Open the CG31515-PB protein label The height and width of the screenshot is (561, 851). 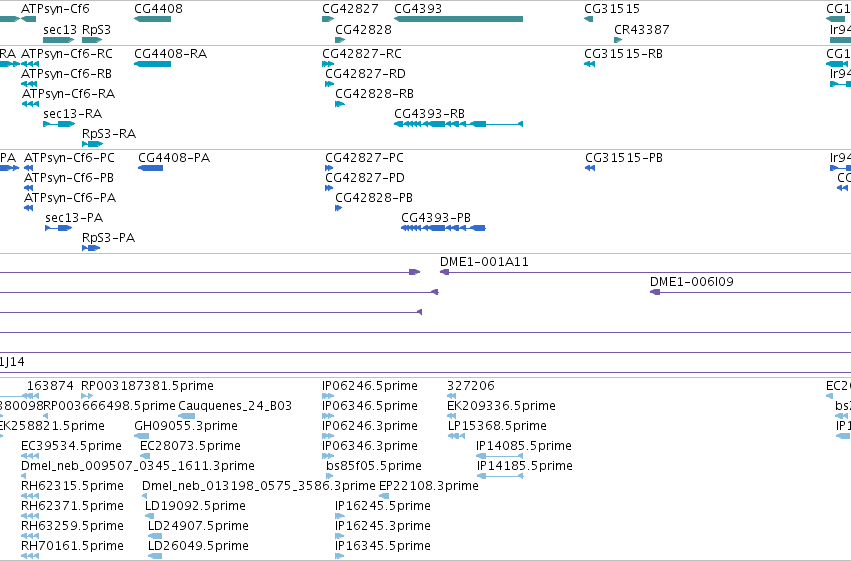[624, 158]
